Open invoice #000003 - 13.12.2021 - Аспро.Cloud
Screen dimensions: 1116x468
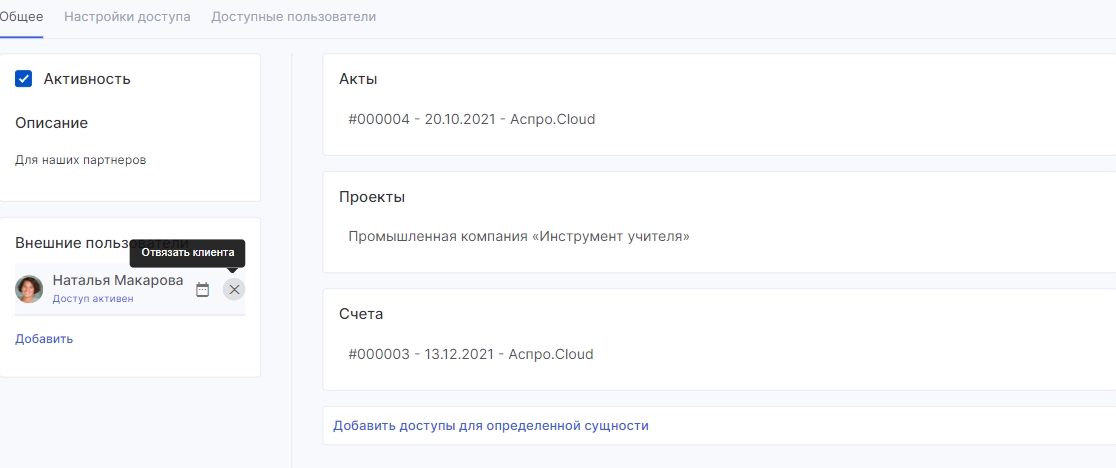(471, 354)
